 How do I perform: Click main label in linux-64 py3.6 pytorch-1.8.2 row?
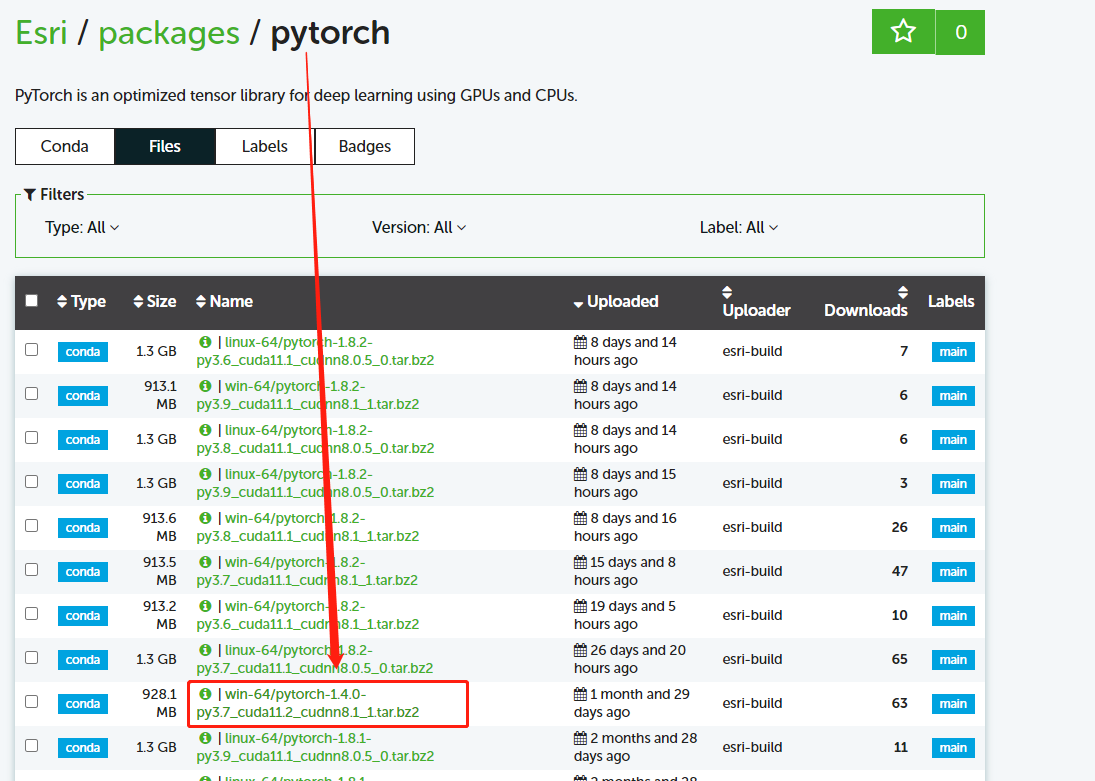tap(953, 351)
